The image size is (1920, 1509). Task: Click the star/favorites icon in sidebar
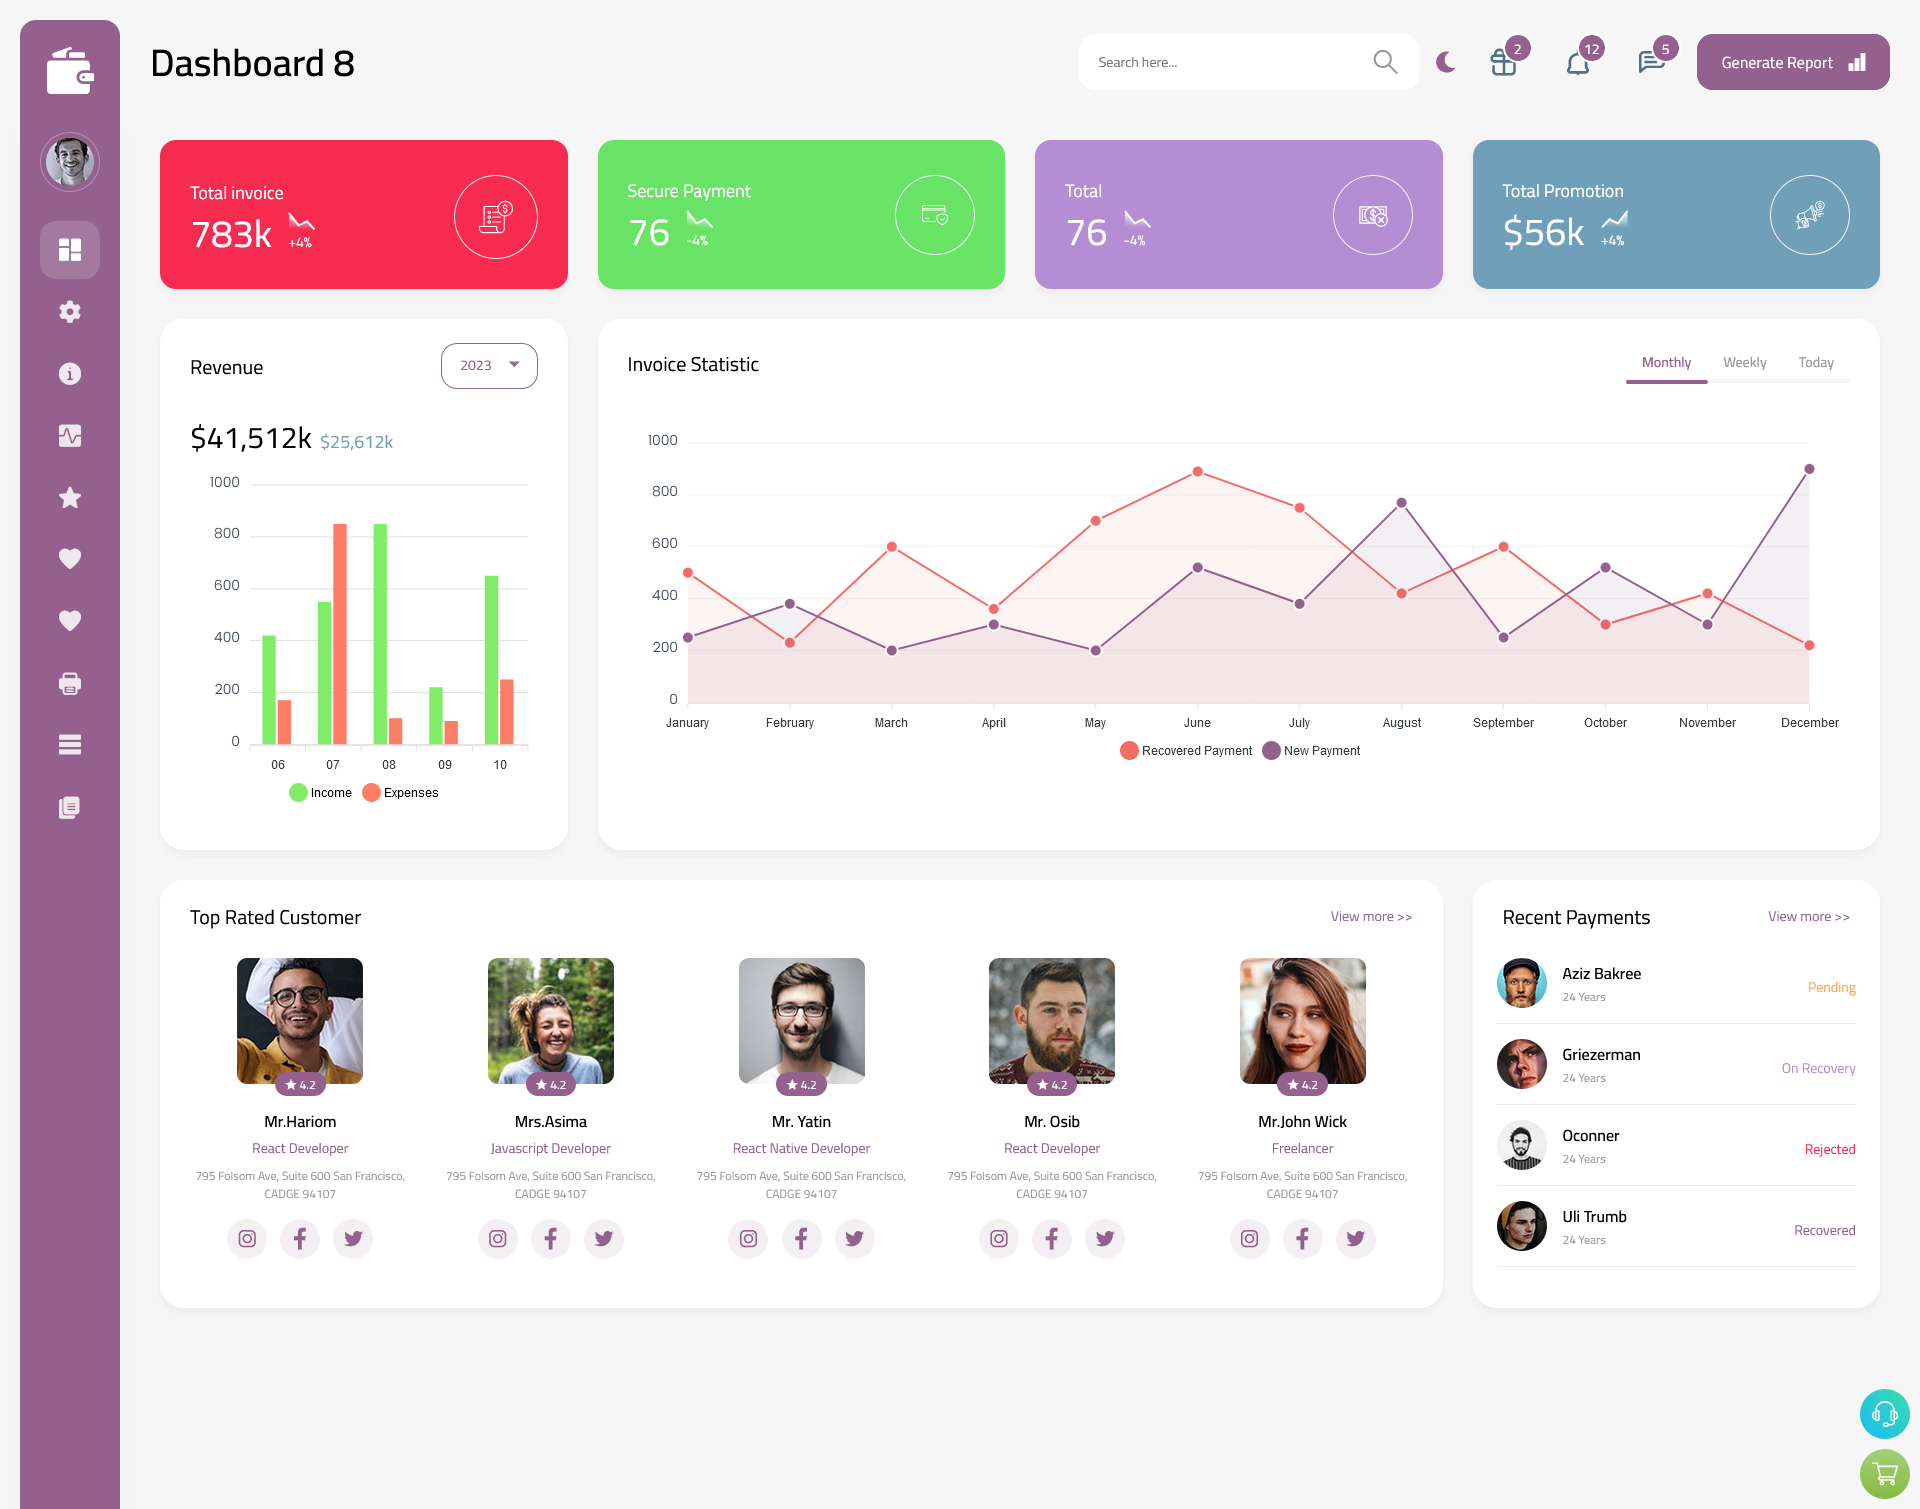(x=70, y=497)
